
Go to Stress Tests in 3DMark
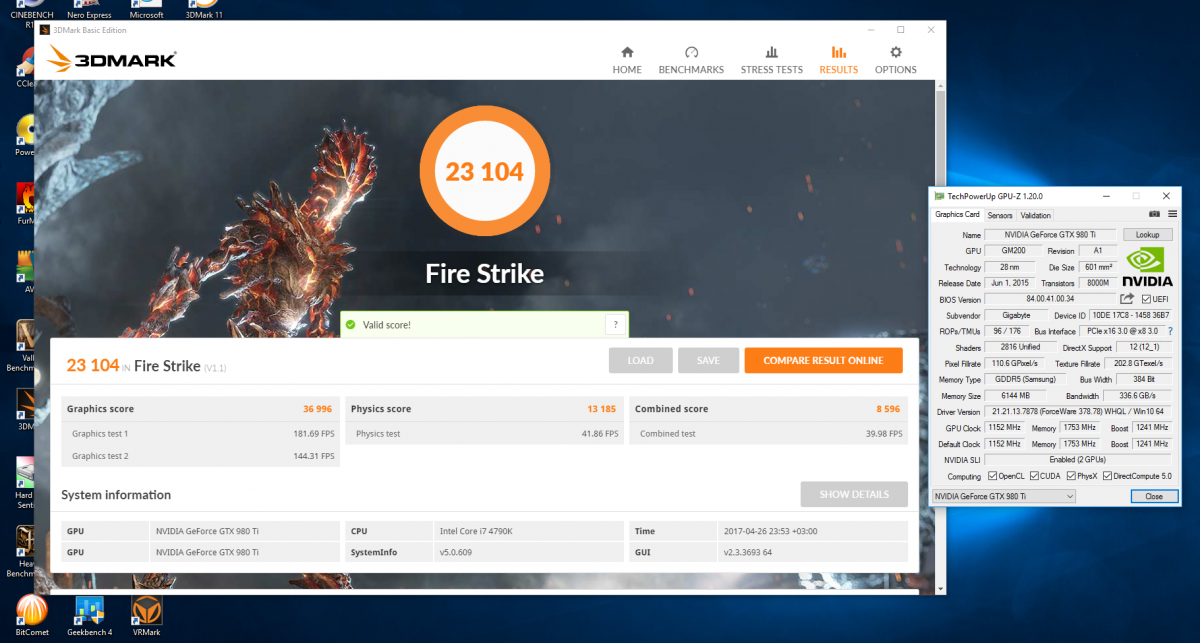pos(771,60)
